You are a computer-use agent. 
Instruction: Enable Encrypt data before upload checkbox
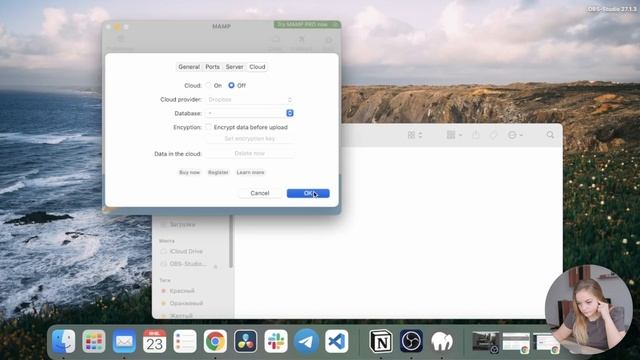click(209, 127)
